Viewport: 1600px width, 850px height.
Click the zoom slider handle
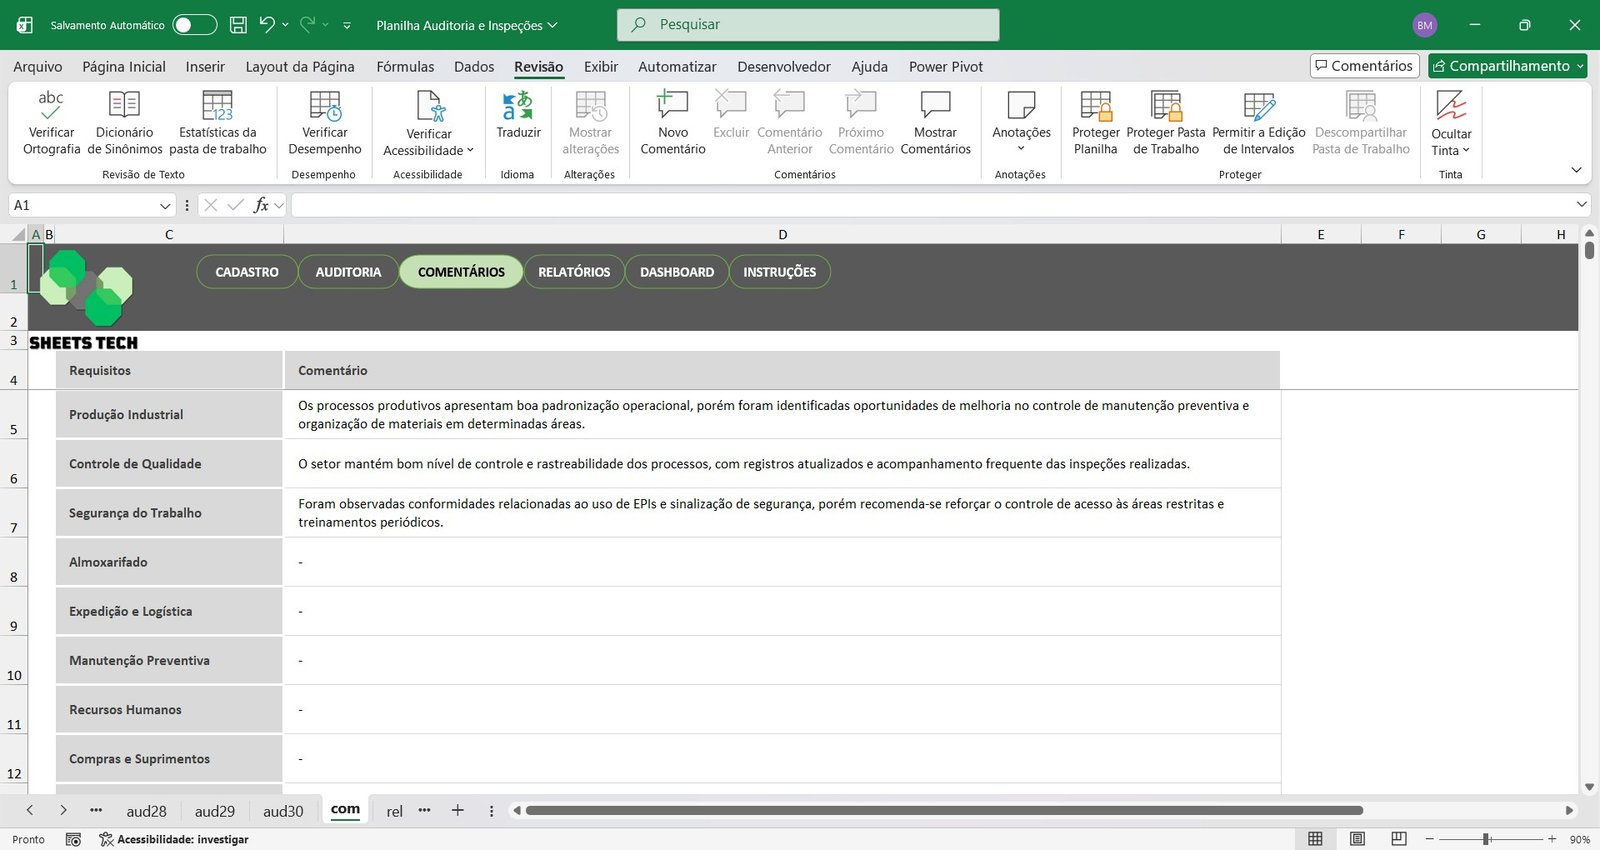tap(1486, 839)
